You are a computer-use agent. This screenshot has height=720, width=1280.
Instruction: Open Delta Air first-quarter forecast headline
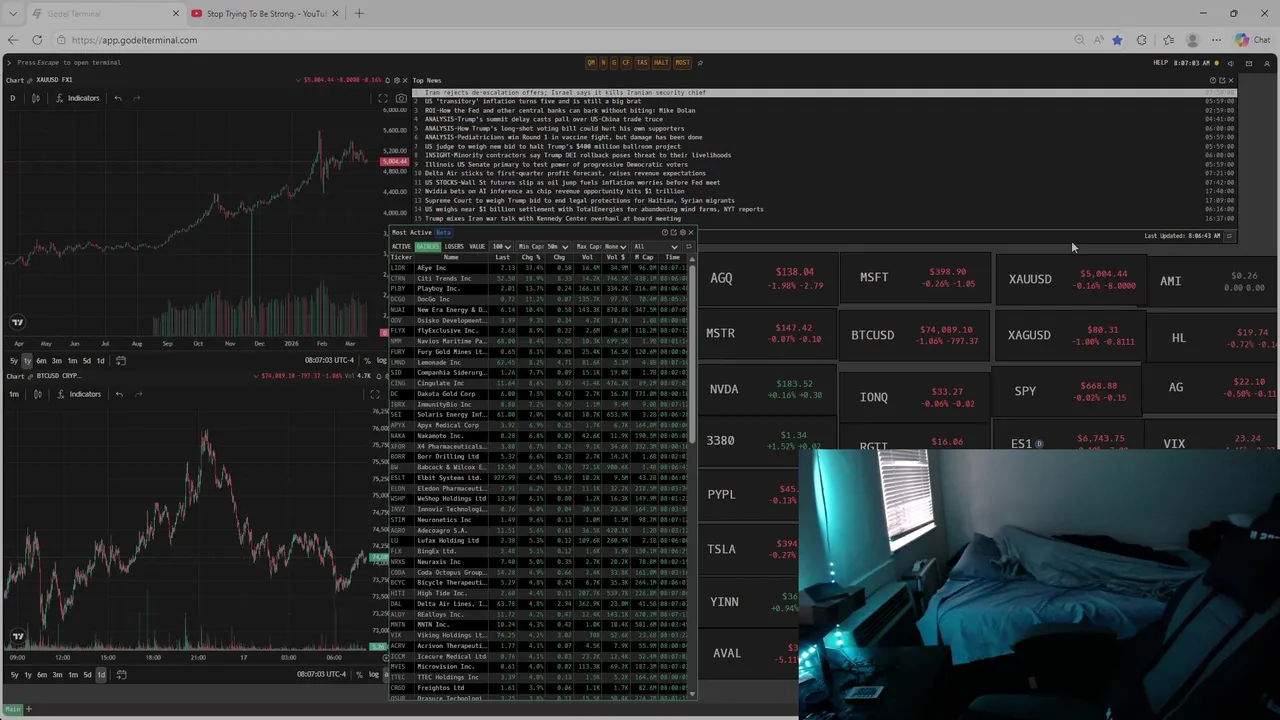pyautogui.click(x=565, y=173)
